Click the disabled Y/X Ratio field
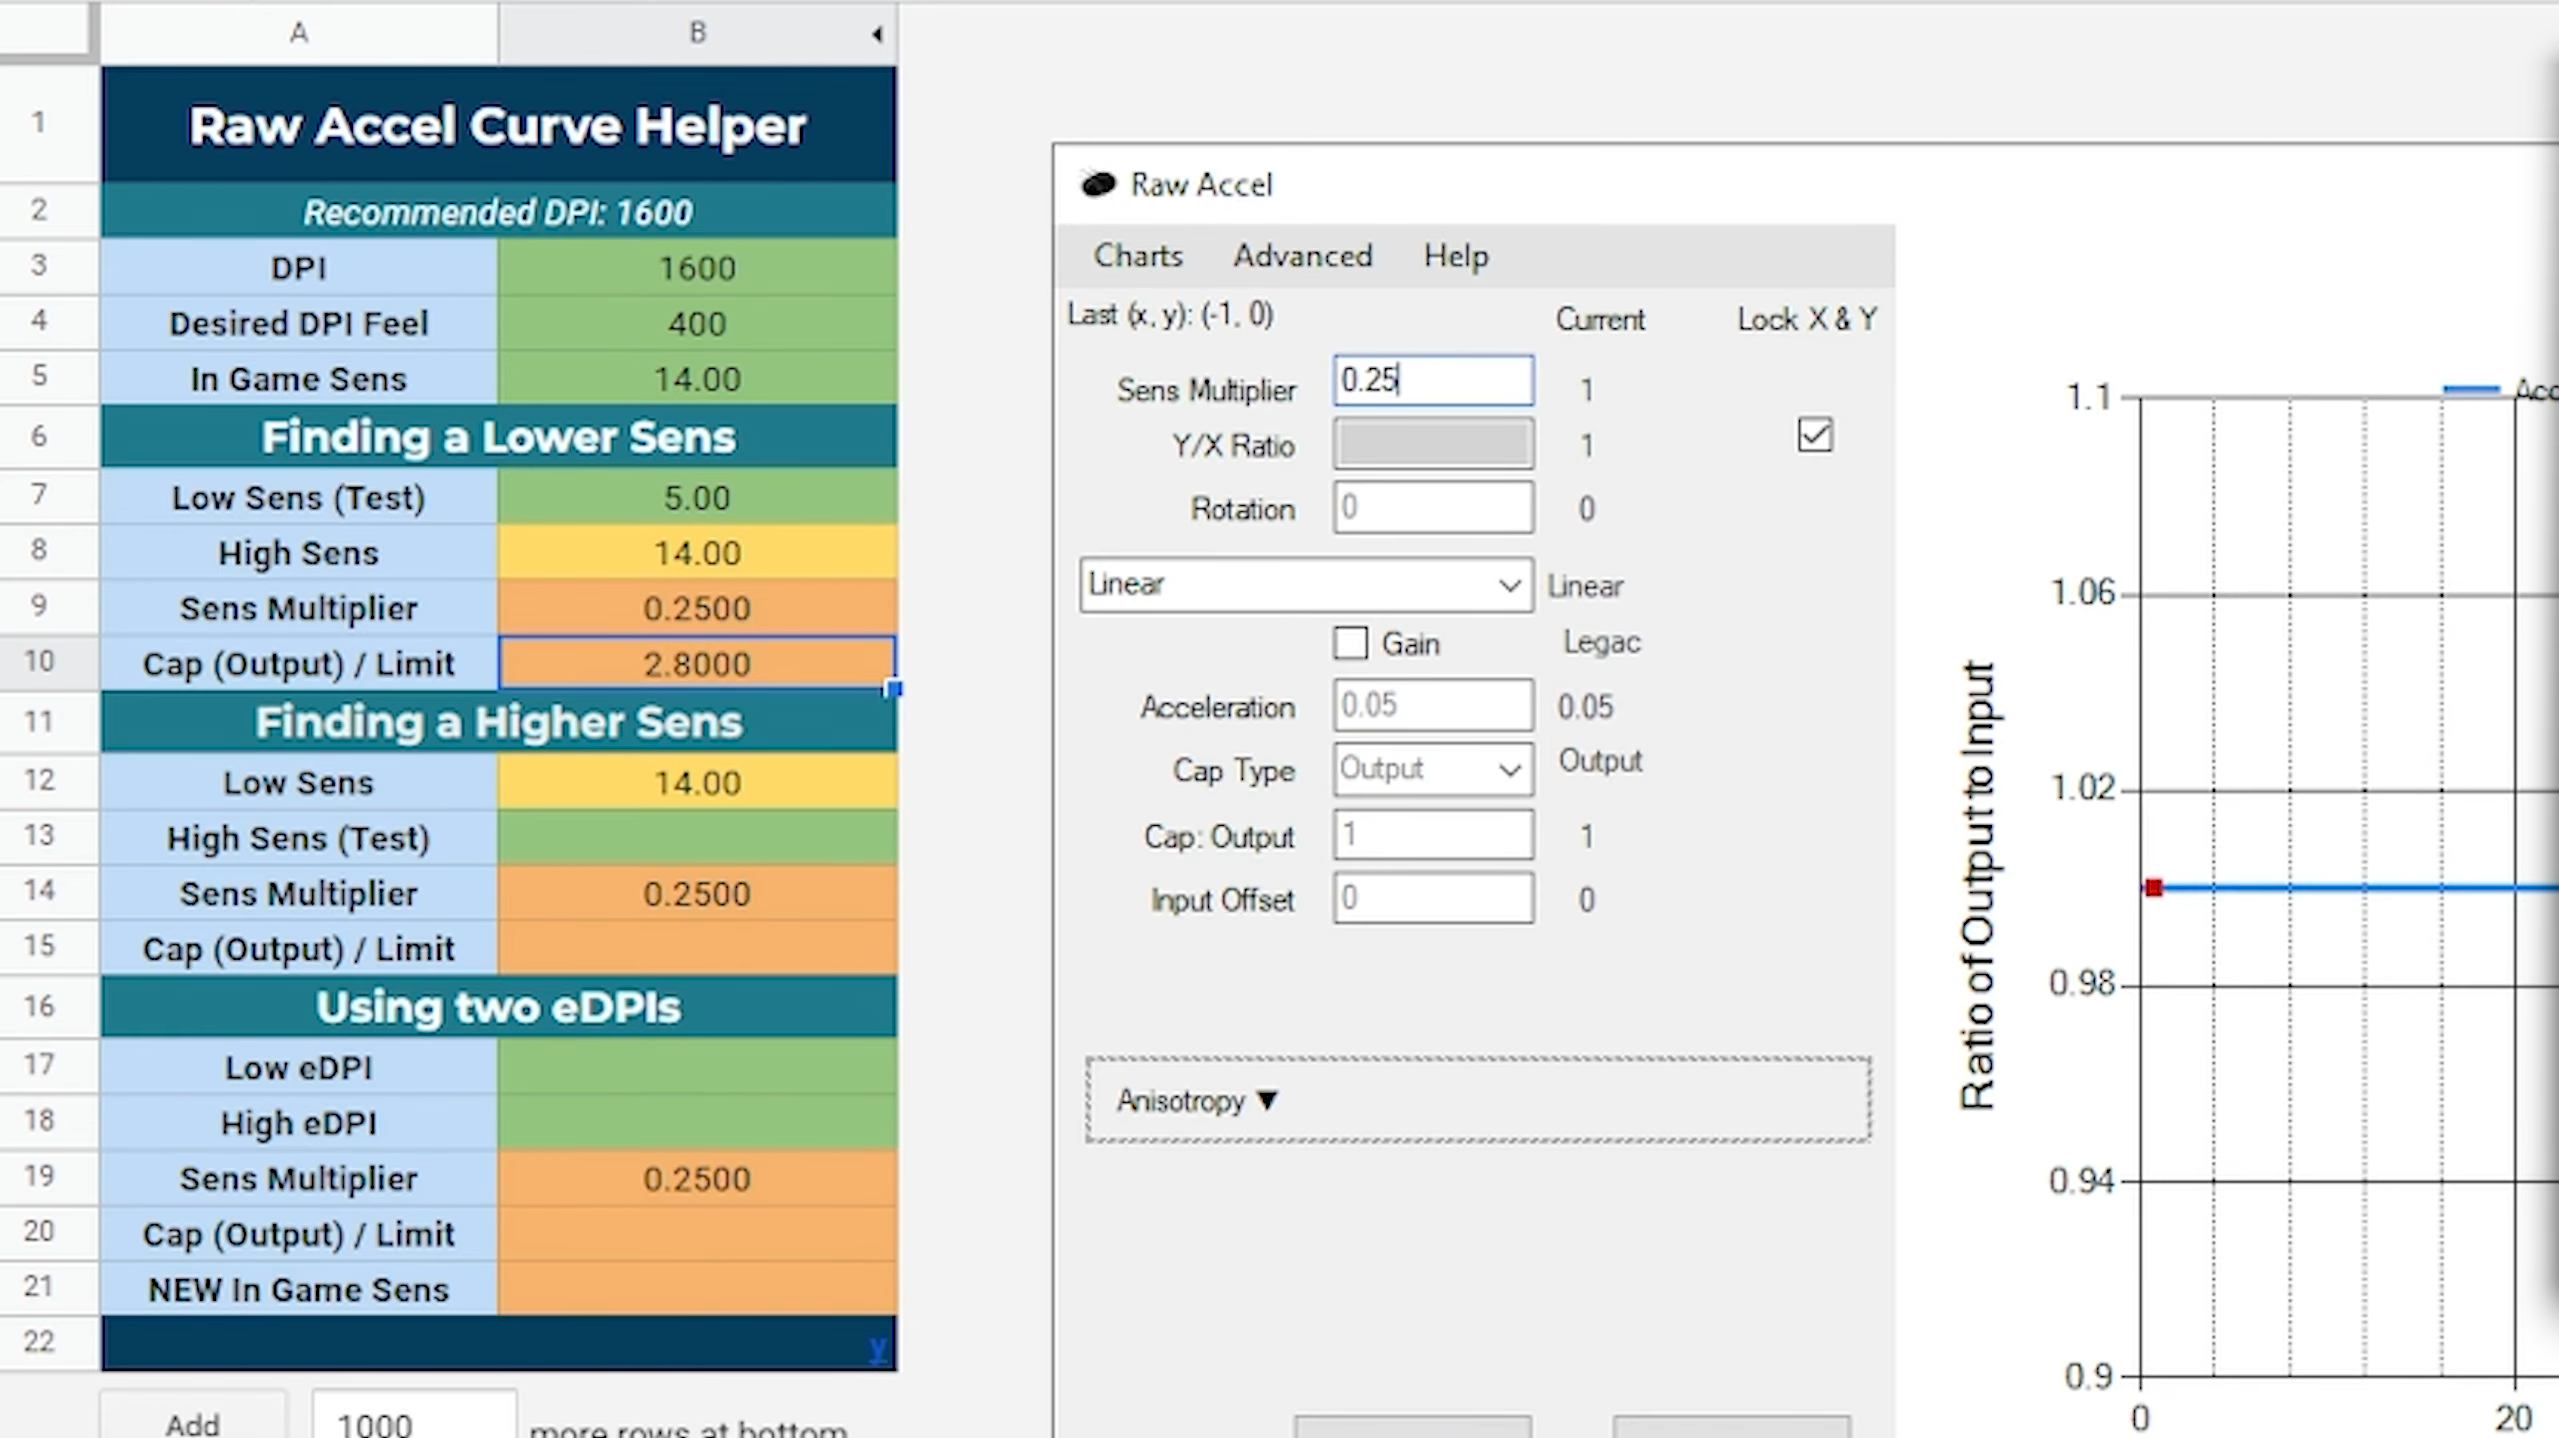 coord(1433,444)
